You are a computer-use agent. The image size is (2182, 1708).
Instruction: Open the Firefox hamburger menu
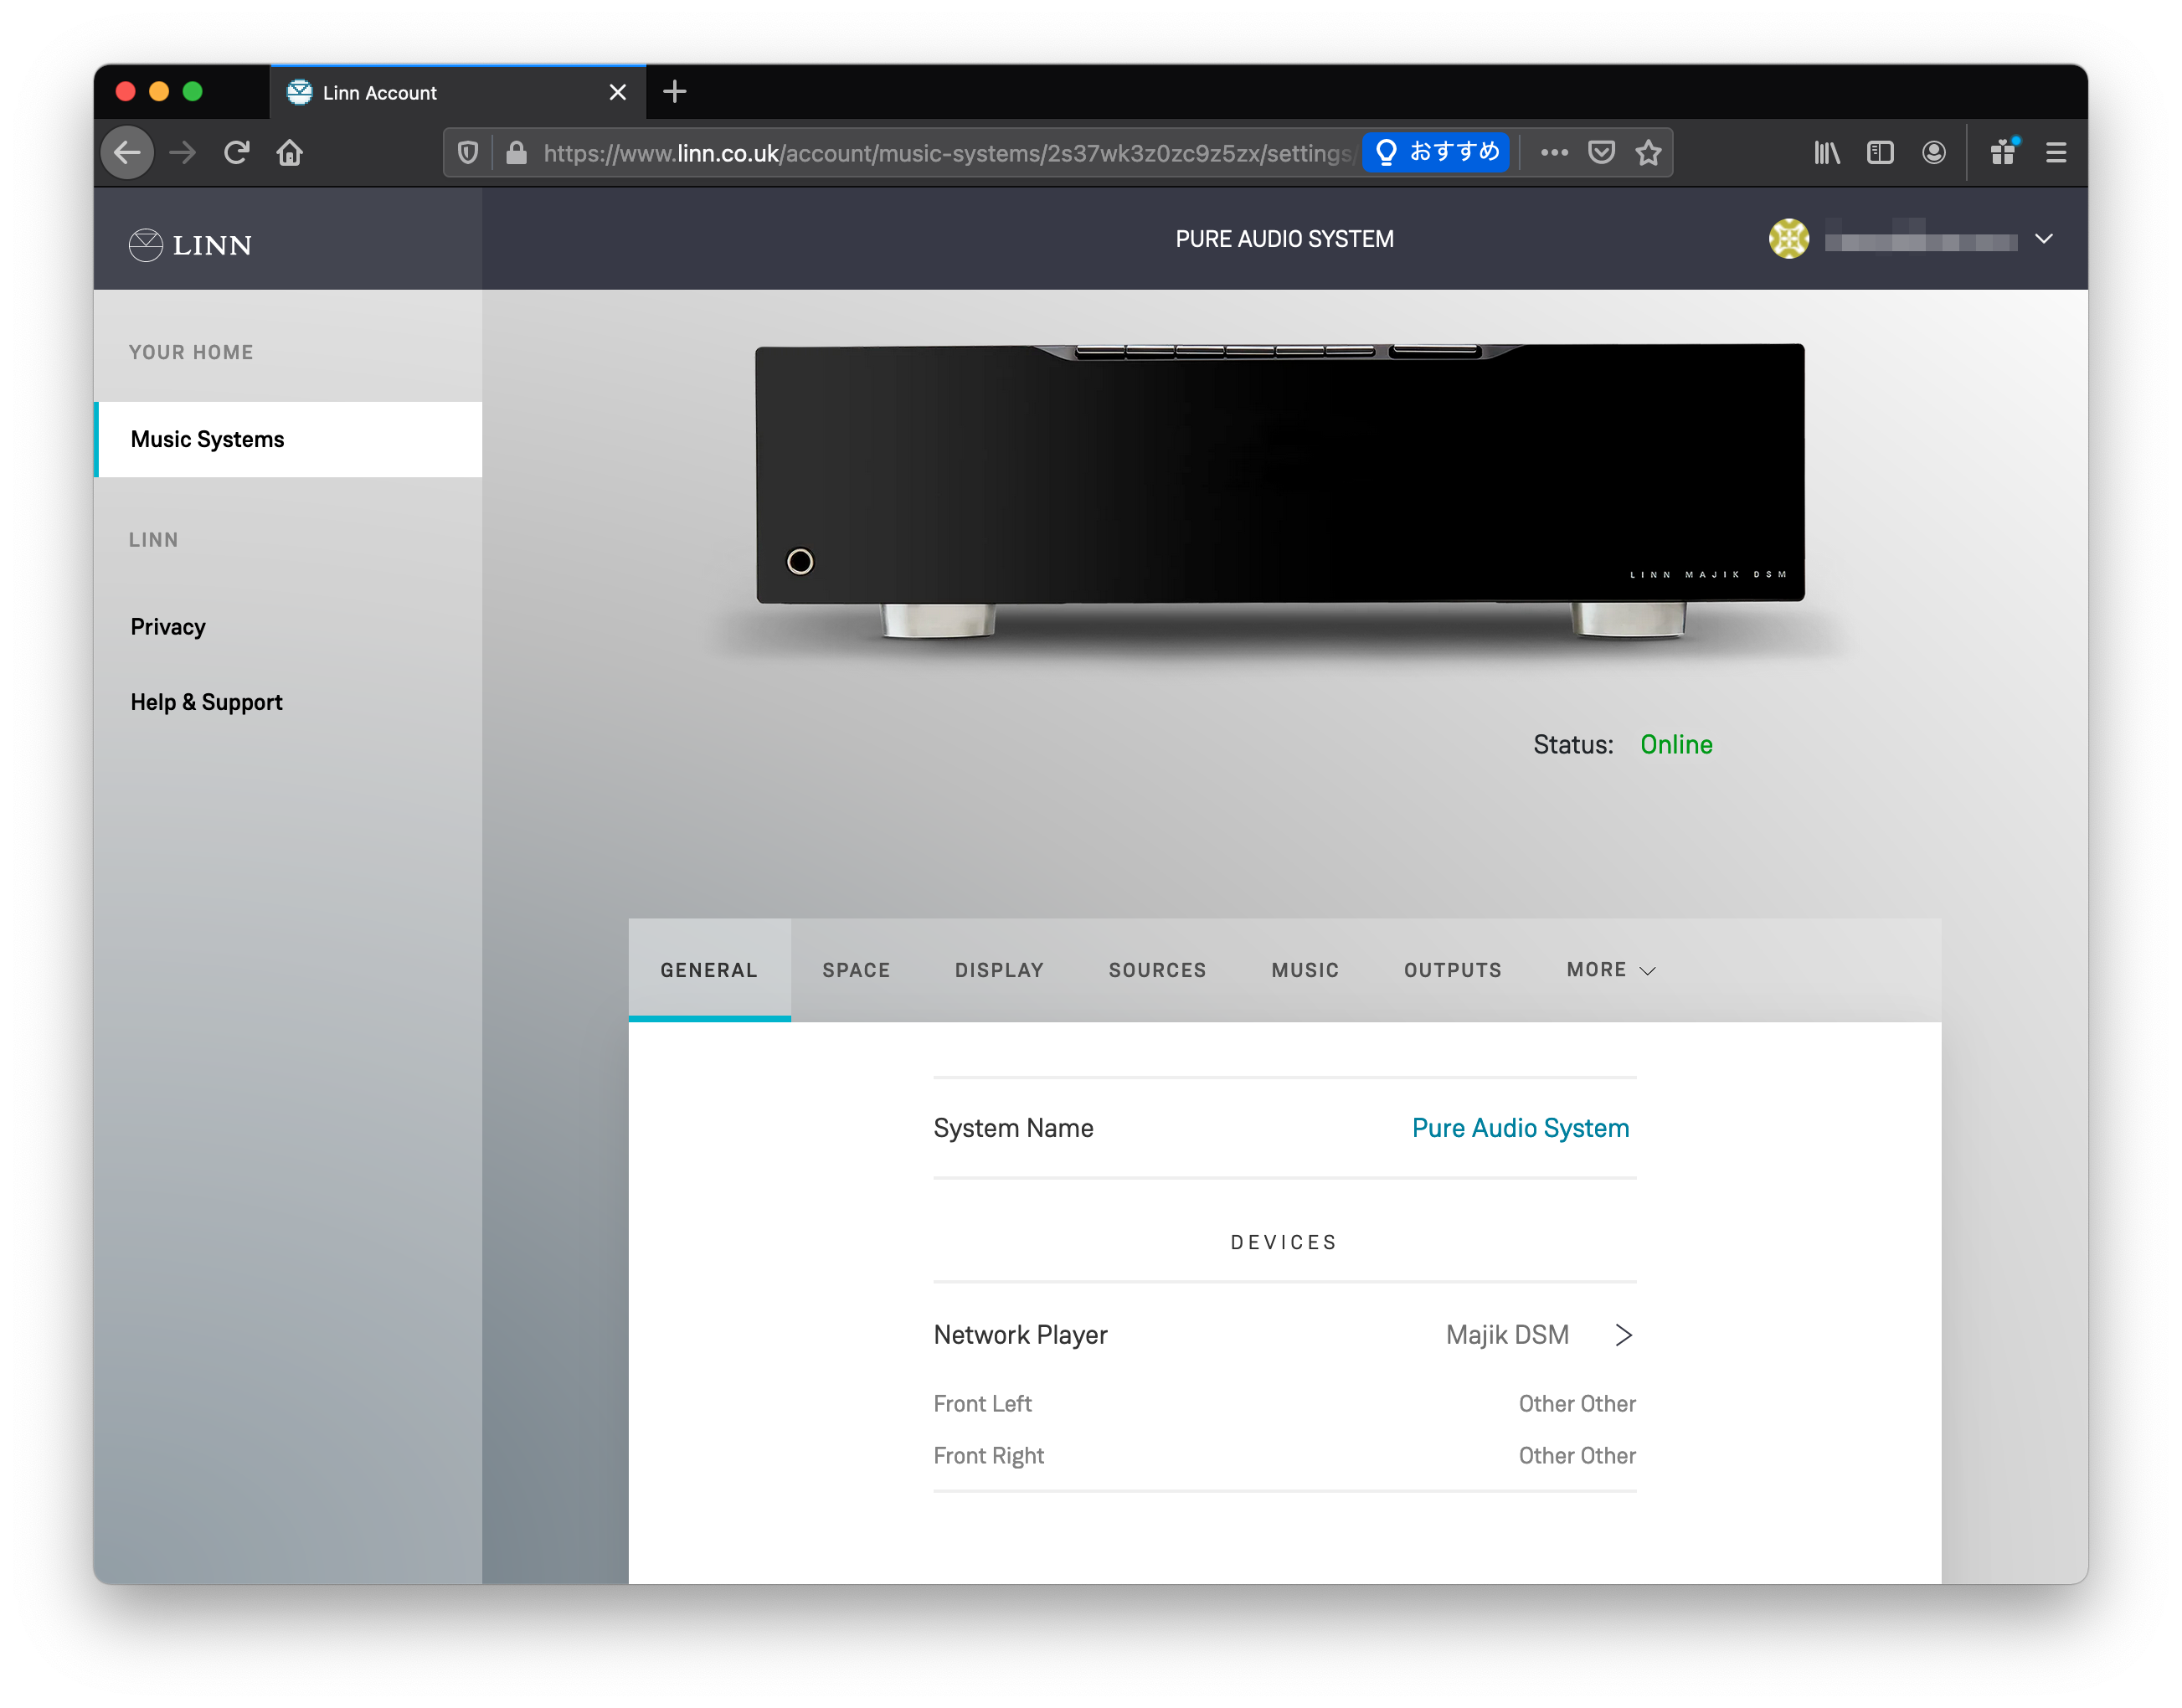tap(2055, 152)
